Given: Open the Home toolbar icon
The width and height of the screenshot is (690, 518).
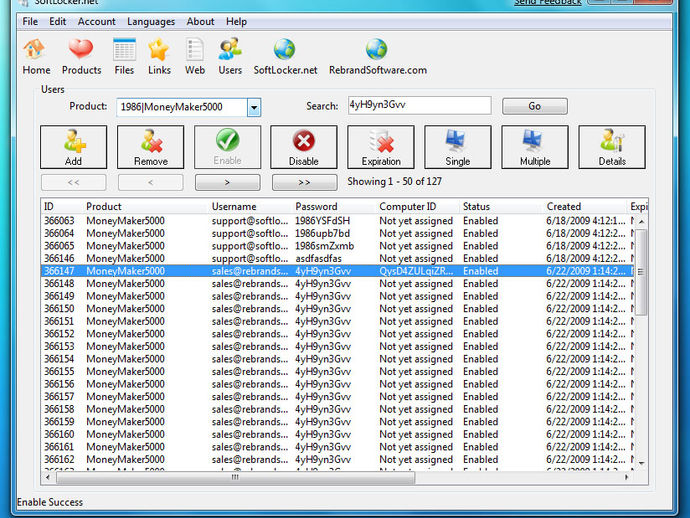Looking at the screenshot, I should (x=36, y=56).
